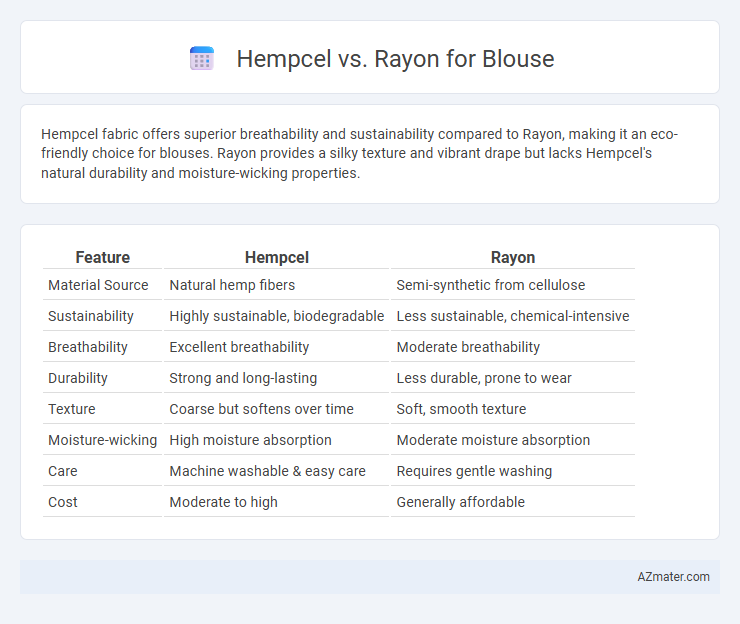740x624 pixels.
Task: Select the Hempcel column header
Action: [x=277, y=257]
